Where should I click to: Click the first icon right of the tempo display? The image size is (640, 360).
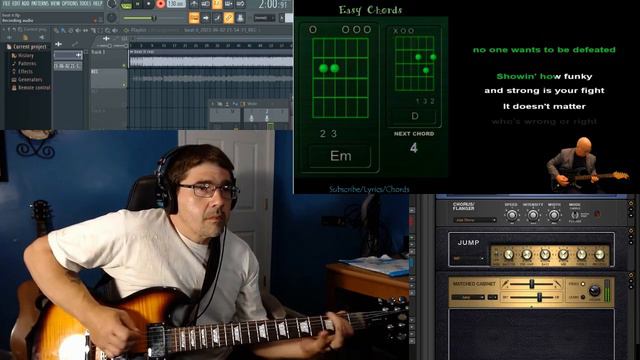pyautogui.click(x=194, y=4)
